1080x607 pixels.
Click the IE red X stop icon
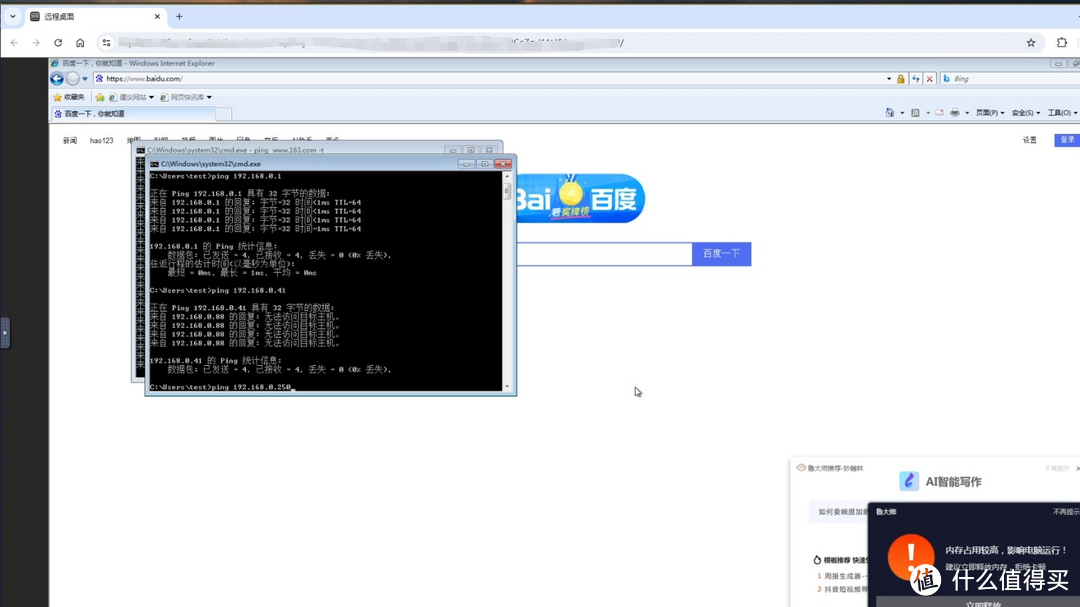[929, 79]
